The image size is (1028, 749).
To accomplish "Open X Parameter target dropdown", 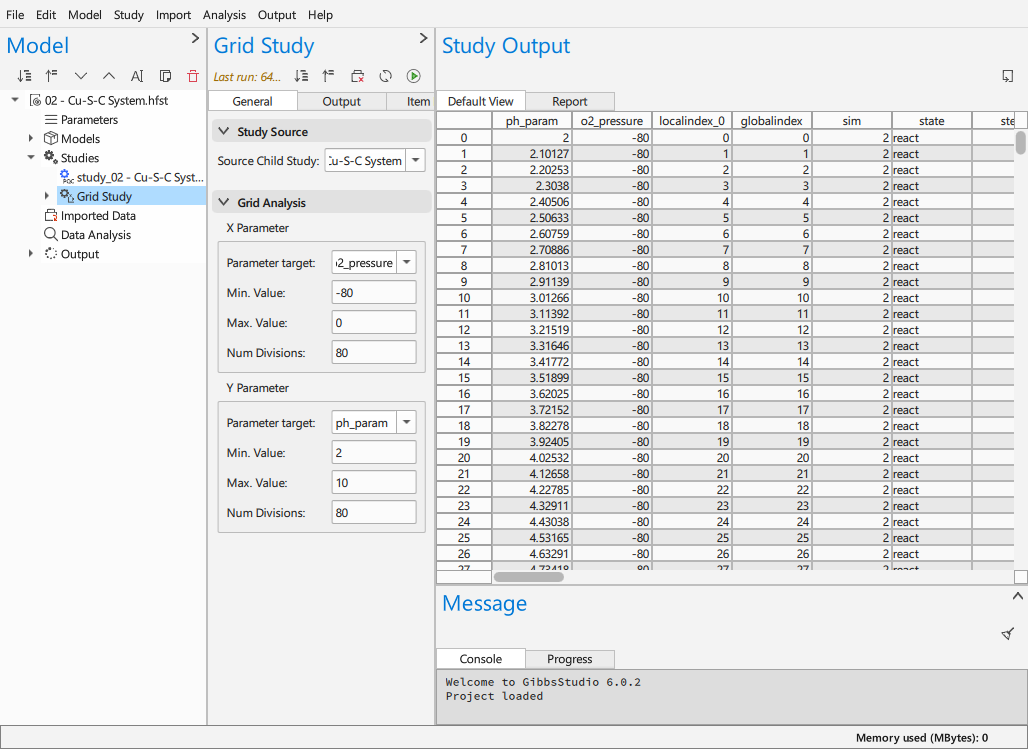I will [x=406, y=262].
